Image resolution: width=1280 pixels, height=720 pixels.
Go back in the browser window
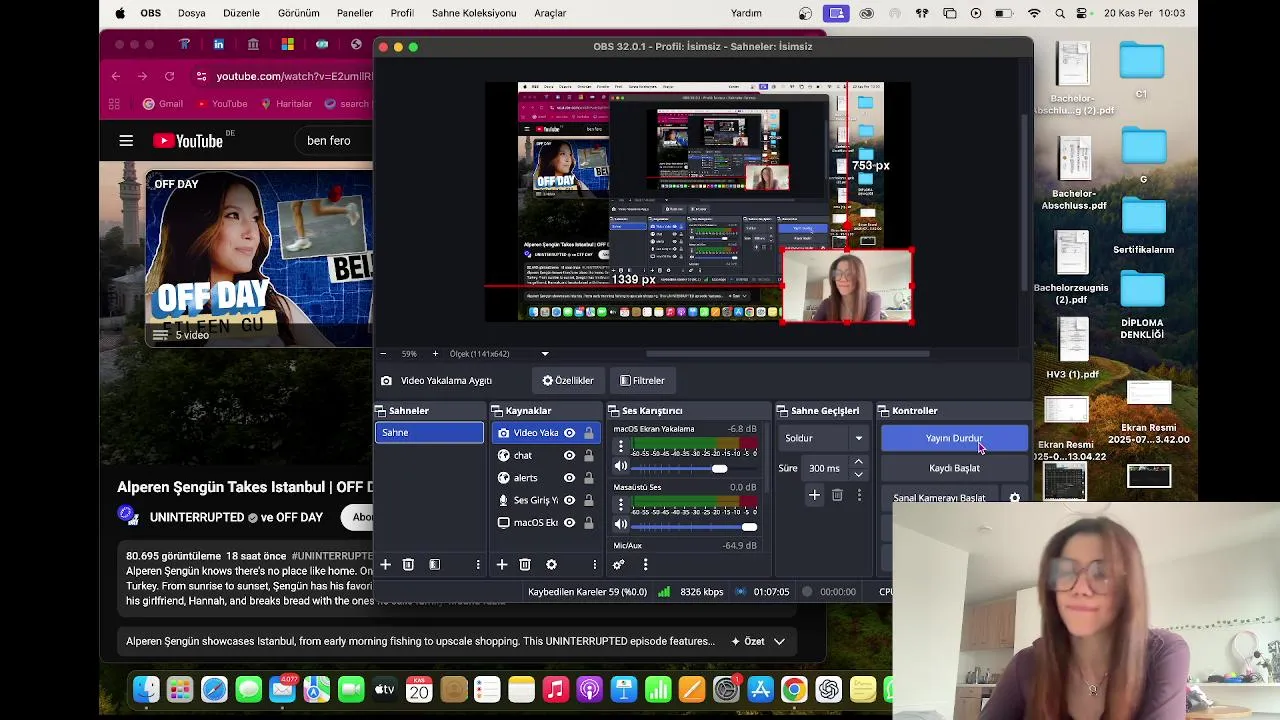pyautogui.click(x=116, y=76)
